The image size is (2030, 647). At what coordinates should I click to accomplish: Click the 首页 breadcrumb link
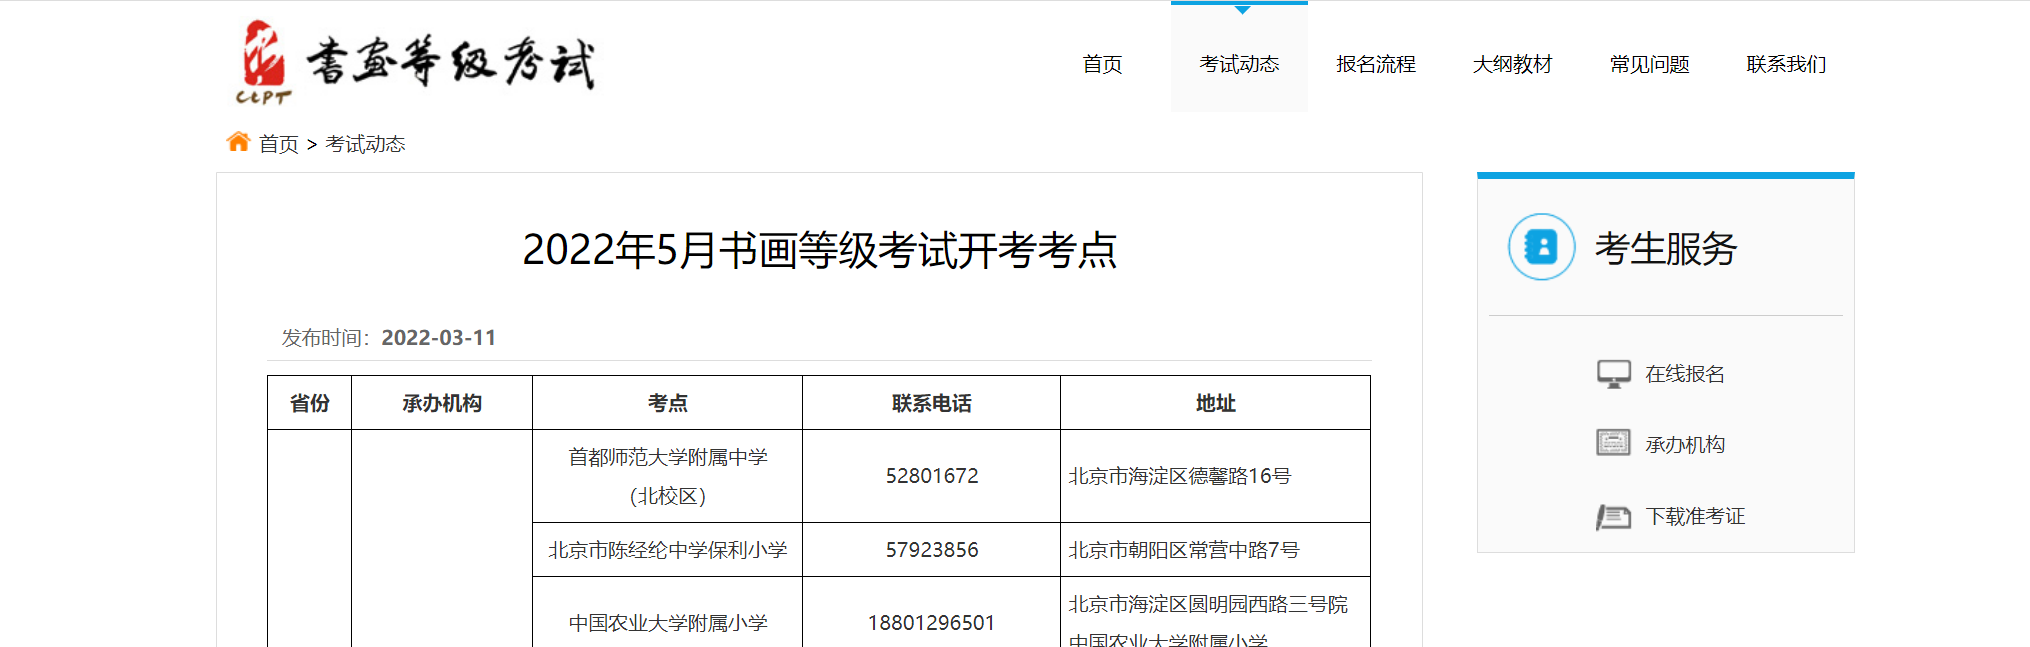[x=278, y=144]
